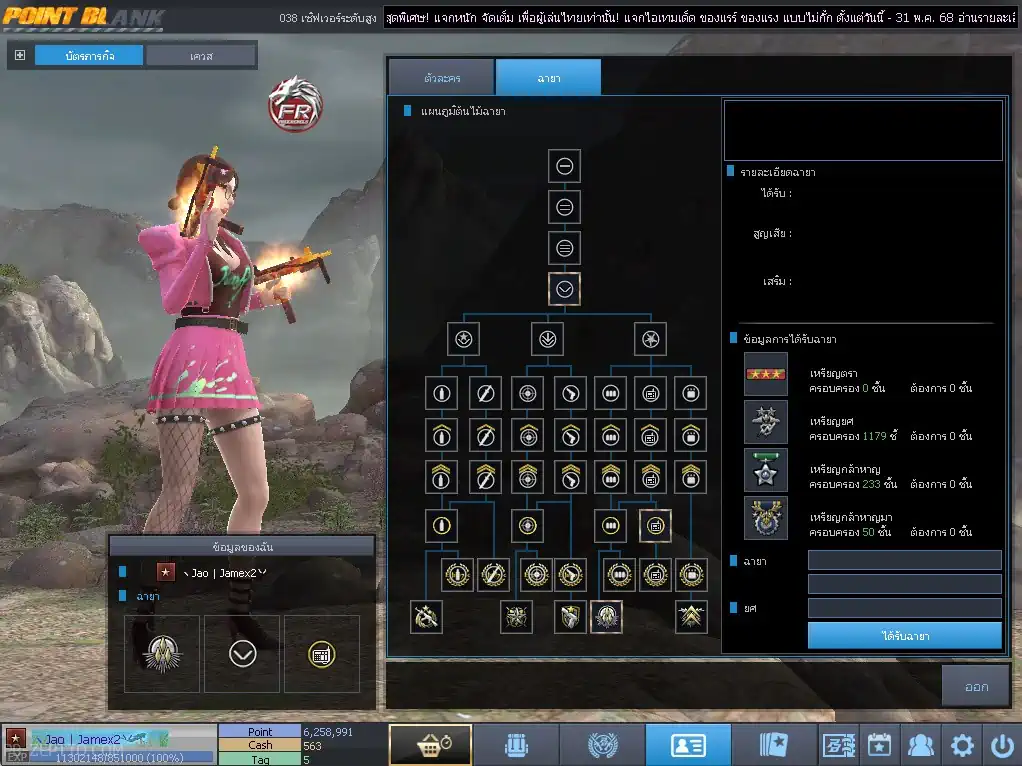Click the ออก exit button
The width and height of the screenshot is (1022, 766).
pos(976,687)
